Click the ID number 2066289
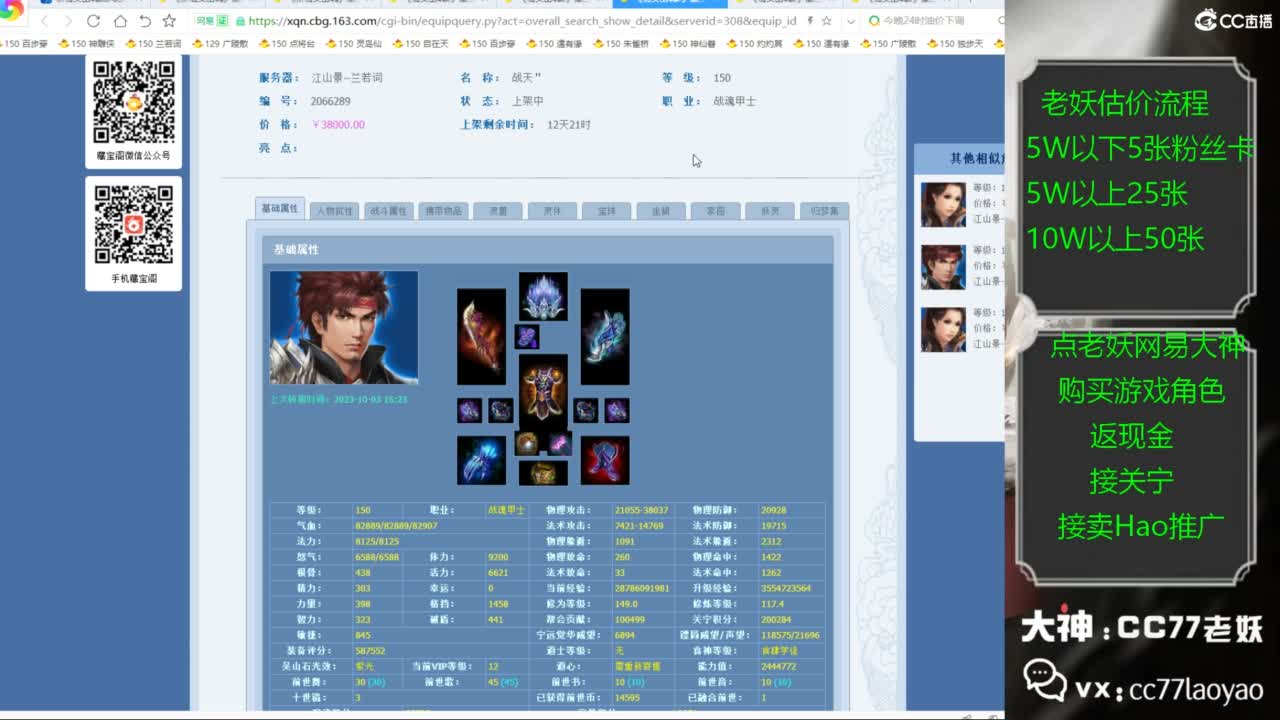The image size is (1280, 720). pos(331,101)
